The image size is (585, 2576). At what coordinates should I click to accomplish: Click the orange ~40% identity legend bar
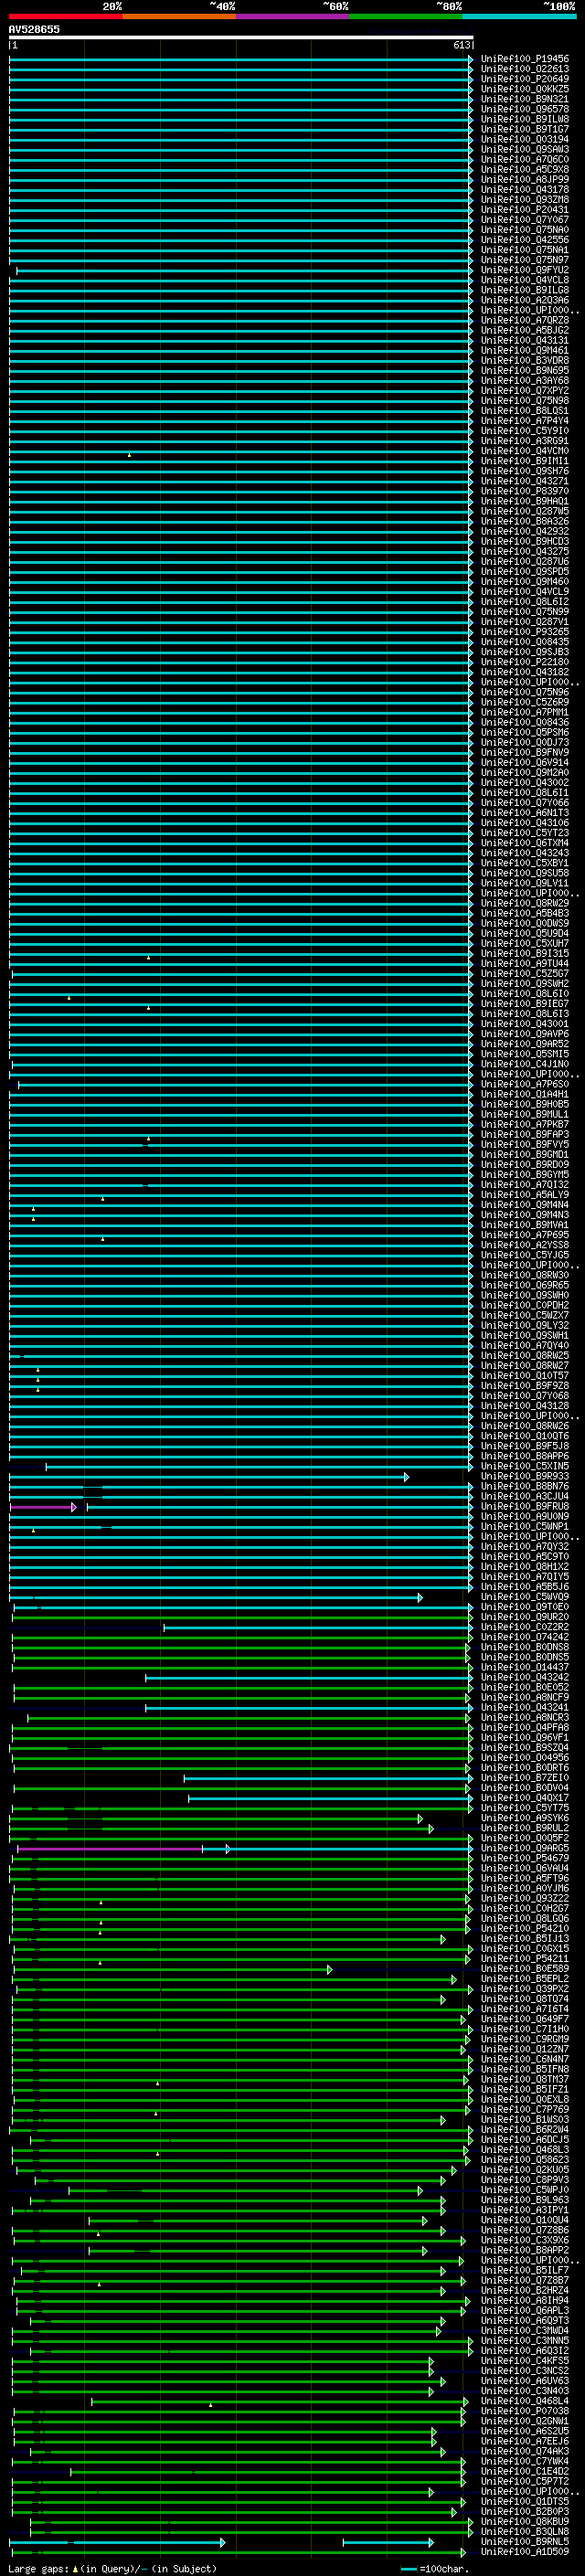pos(179,17)
